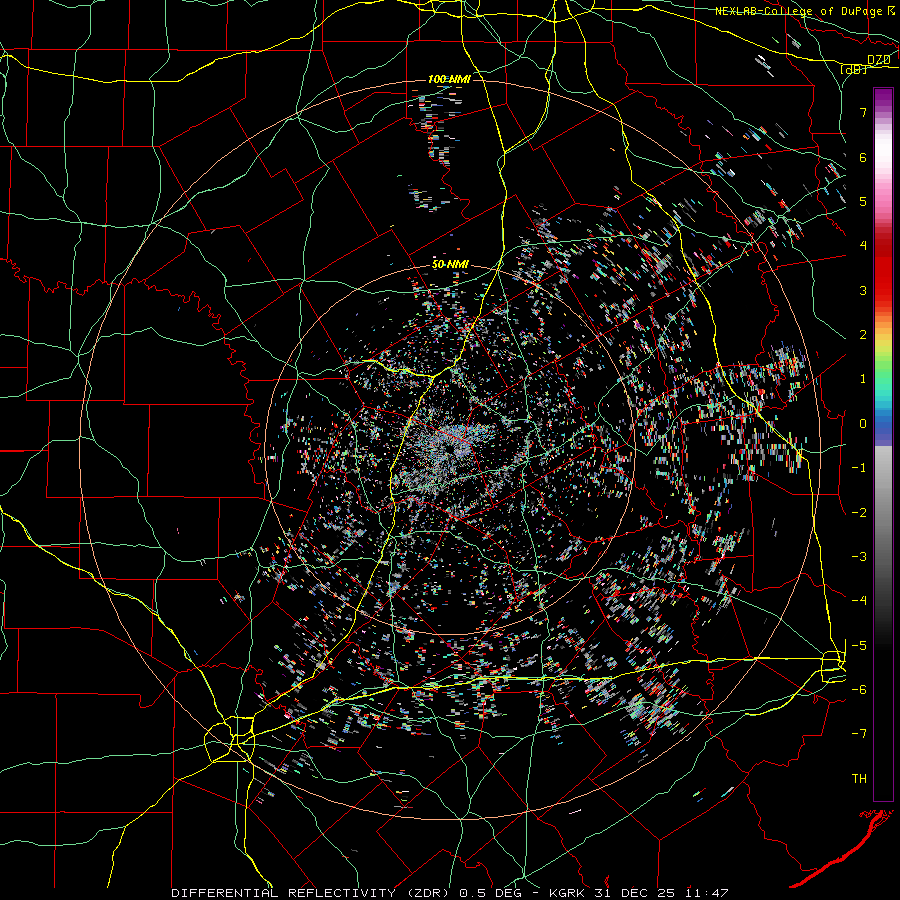Click the 'TH' label on color scale
The width and height of the screenshot is (900, 900).
[859, 778]
